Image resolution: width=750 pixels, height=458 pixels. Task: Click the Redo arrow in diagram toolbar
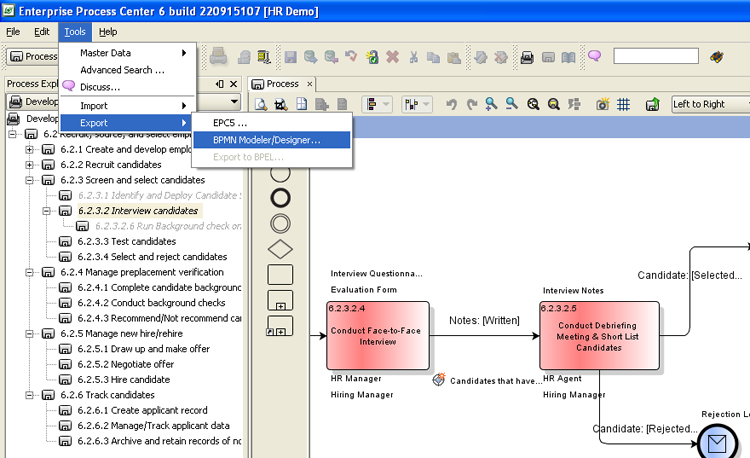(x=472, y=104)
